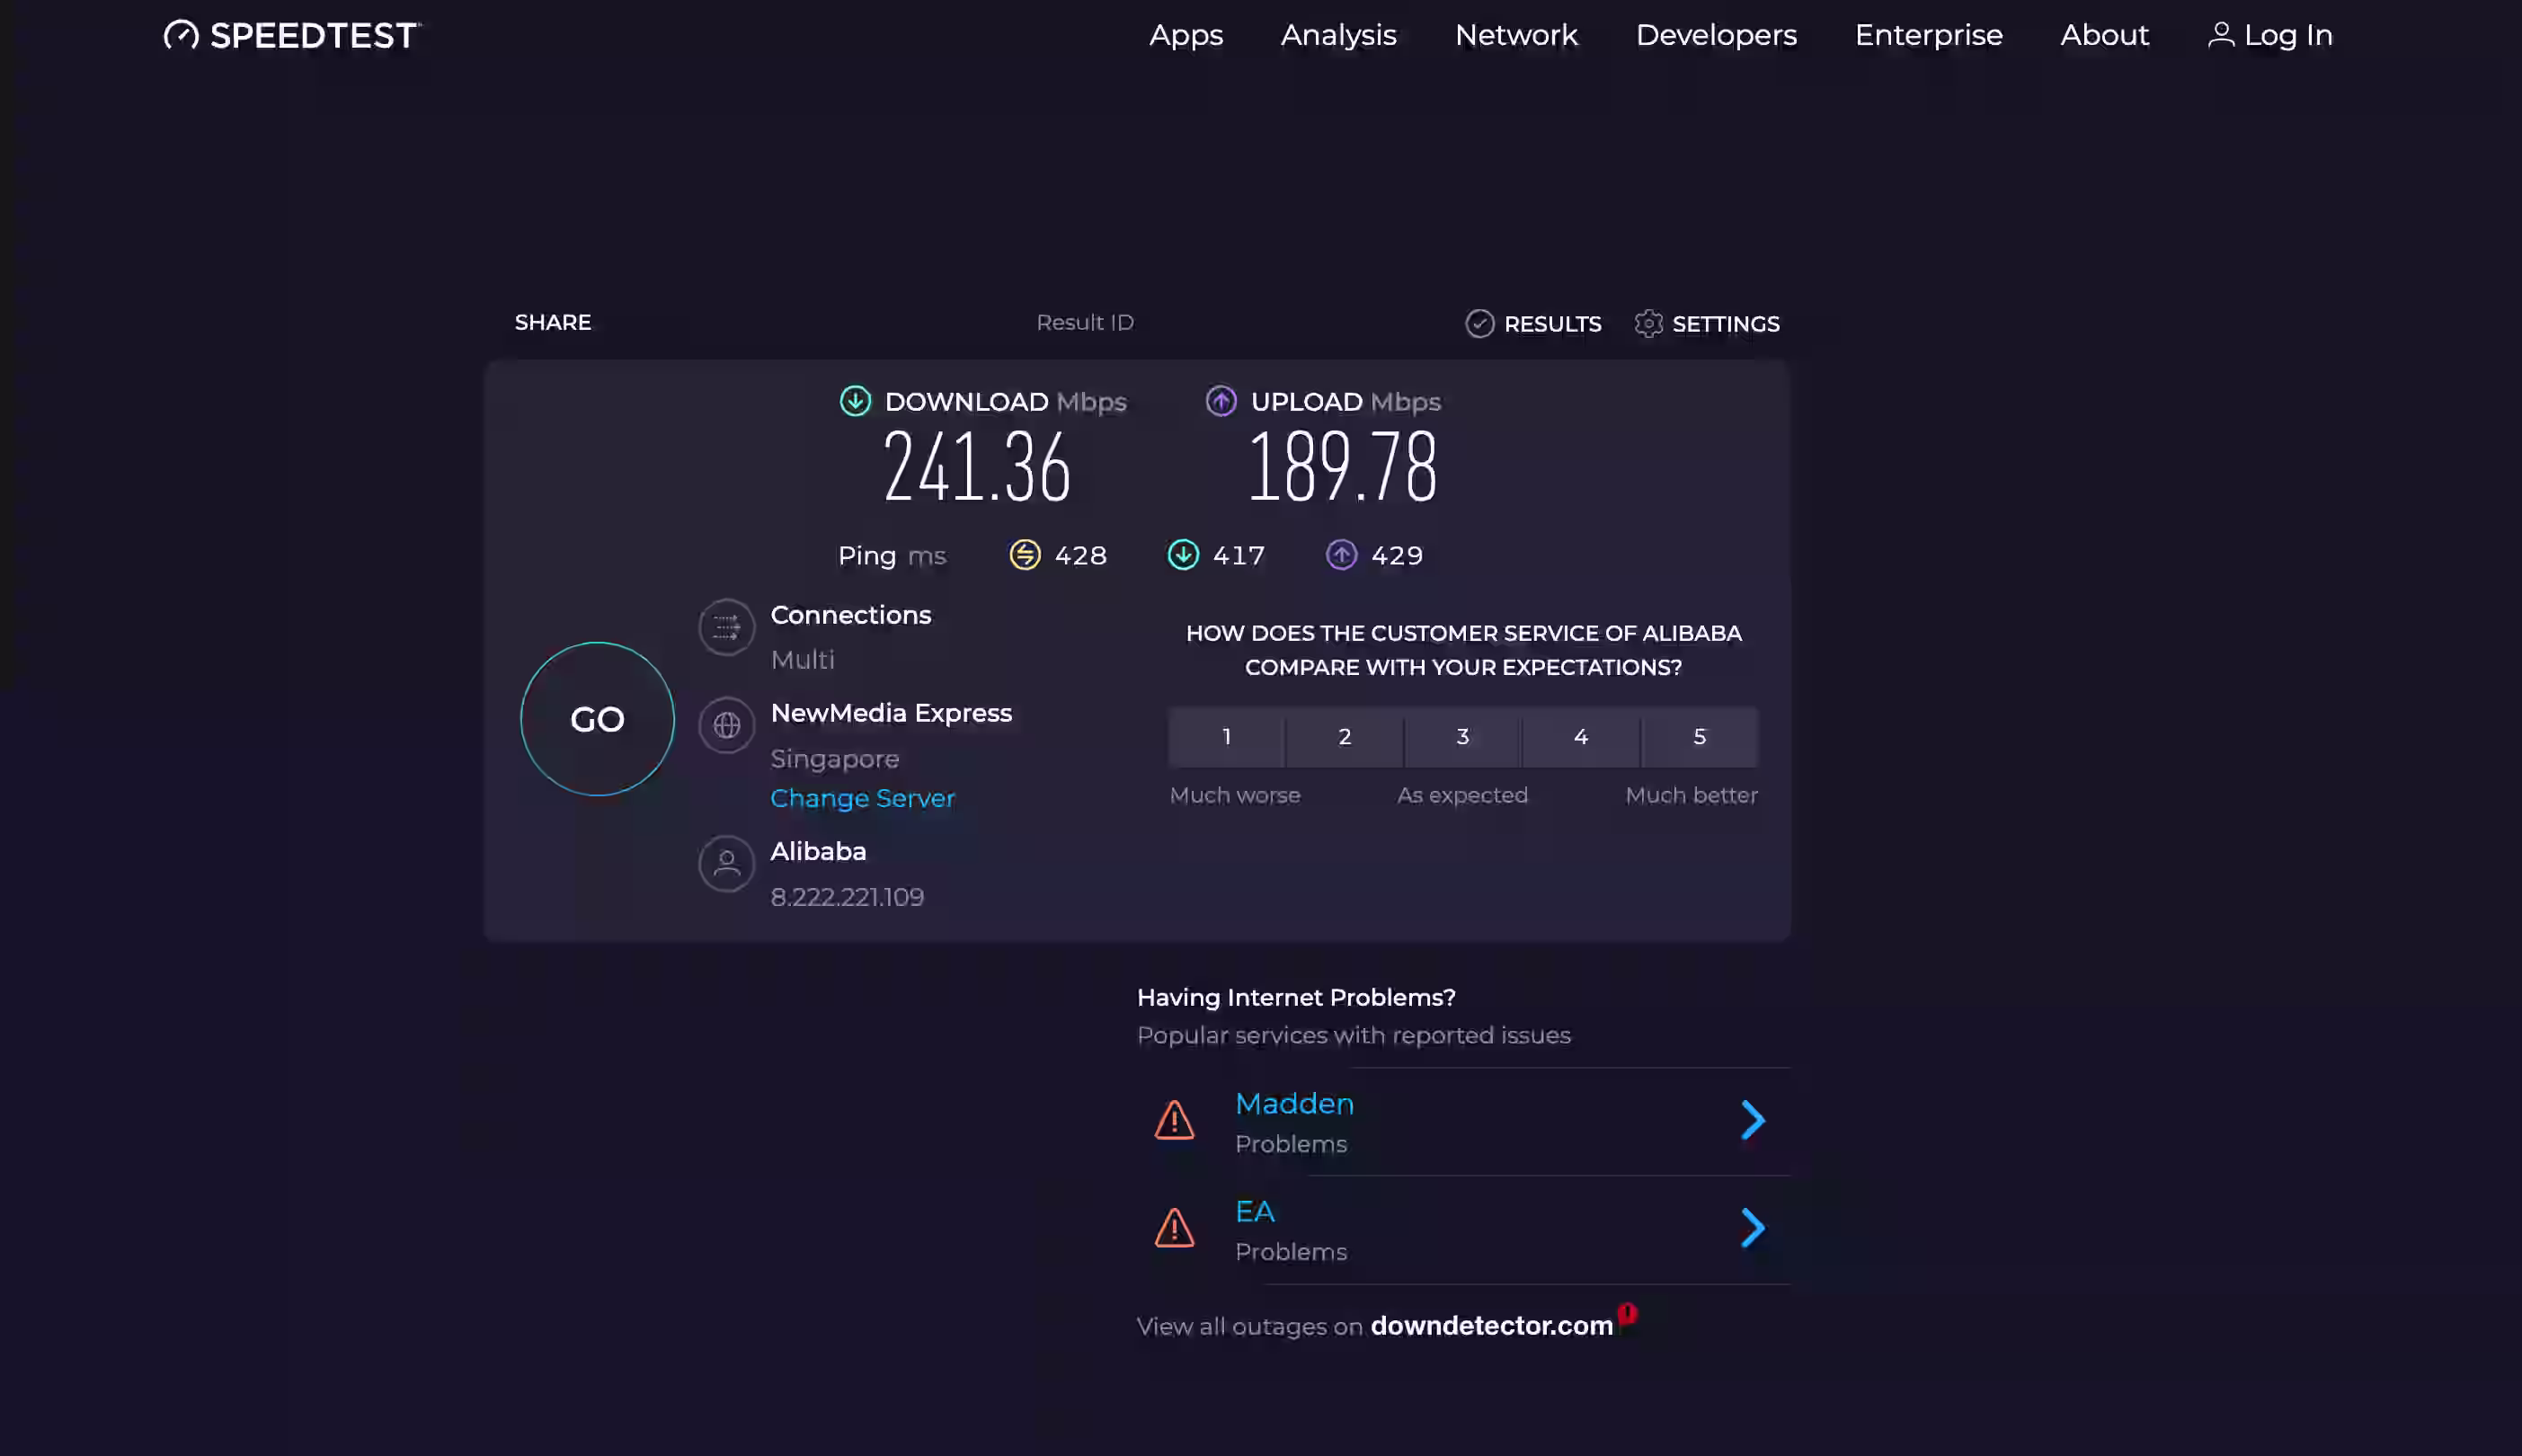Click the Singapore location text

click(835, 759)
